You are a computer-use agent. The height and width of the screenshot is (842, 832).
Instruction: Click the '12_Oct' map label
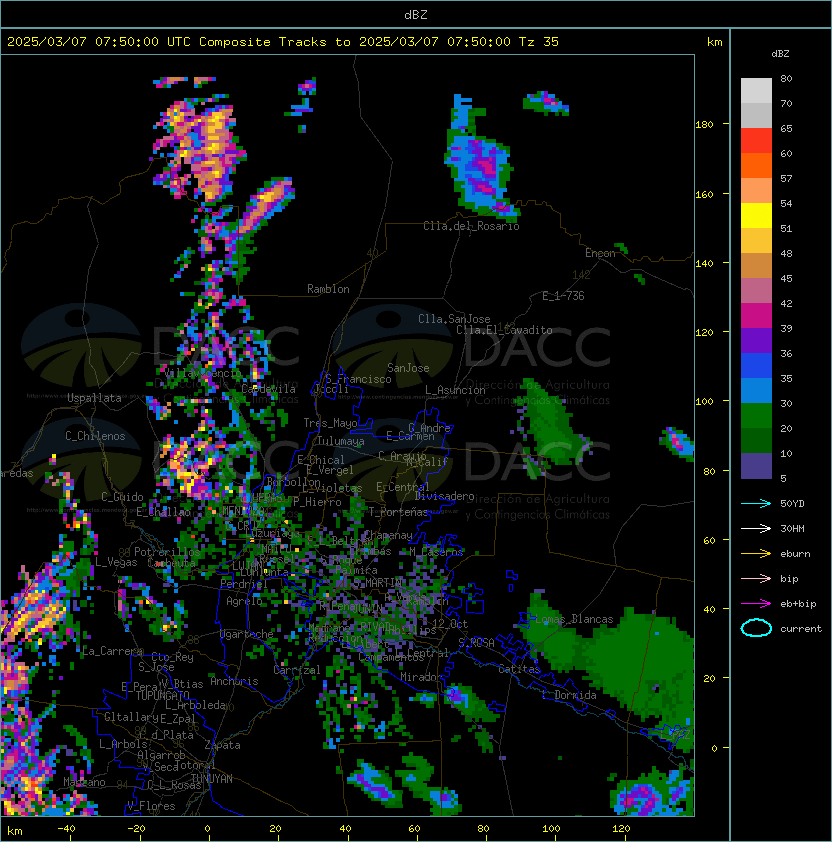pyautogui.click(x=450, y=624)
